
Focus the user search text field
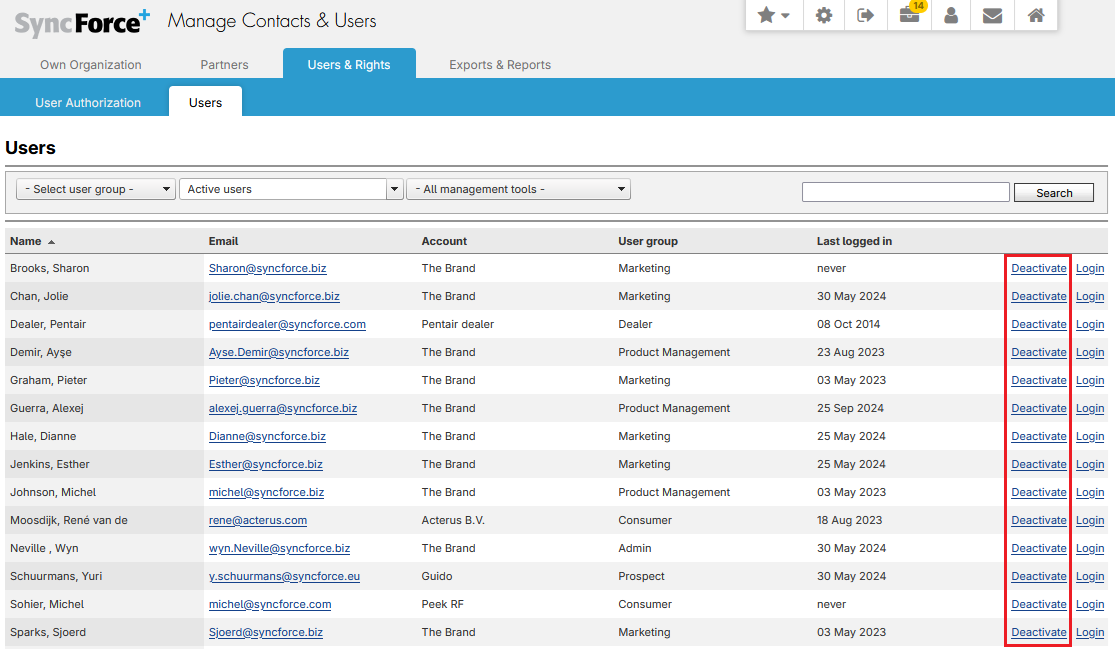tap(905, 192)
